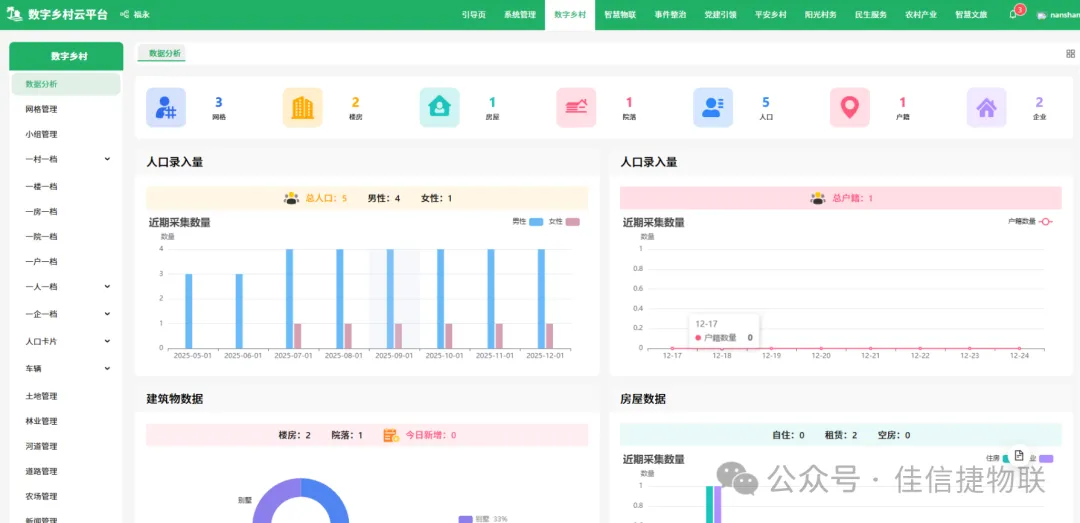
Task: Toggle the 女性 legend series
Action: click(x=564, y=222)
